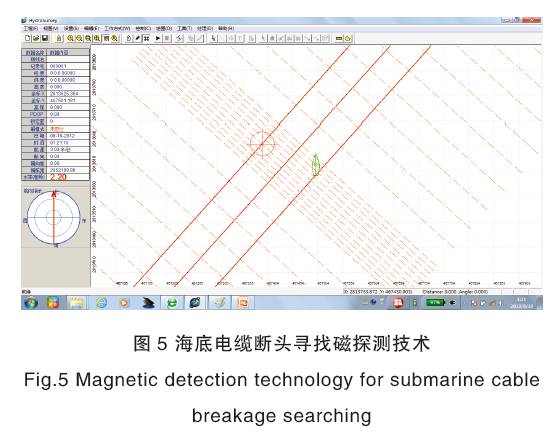The image size is (560, 447).
Task: Click the grid hash toolbar icon
Action: click(146, 38)
